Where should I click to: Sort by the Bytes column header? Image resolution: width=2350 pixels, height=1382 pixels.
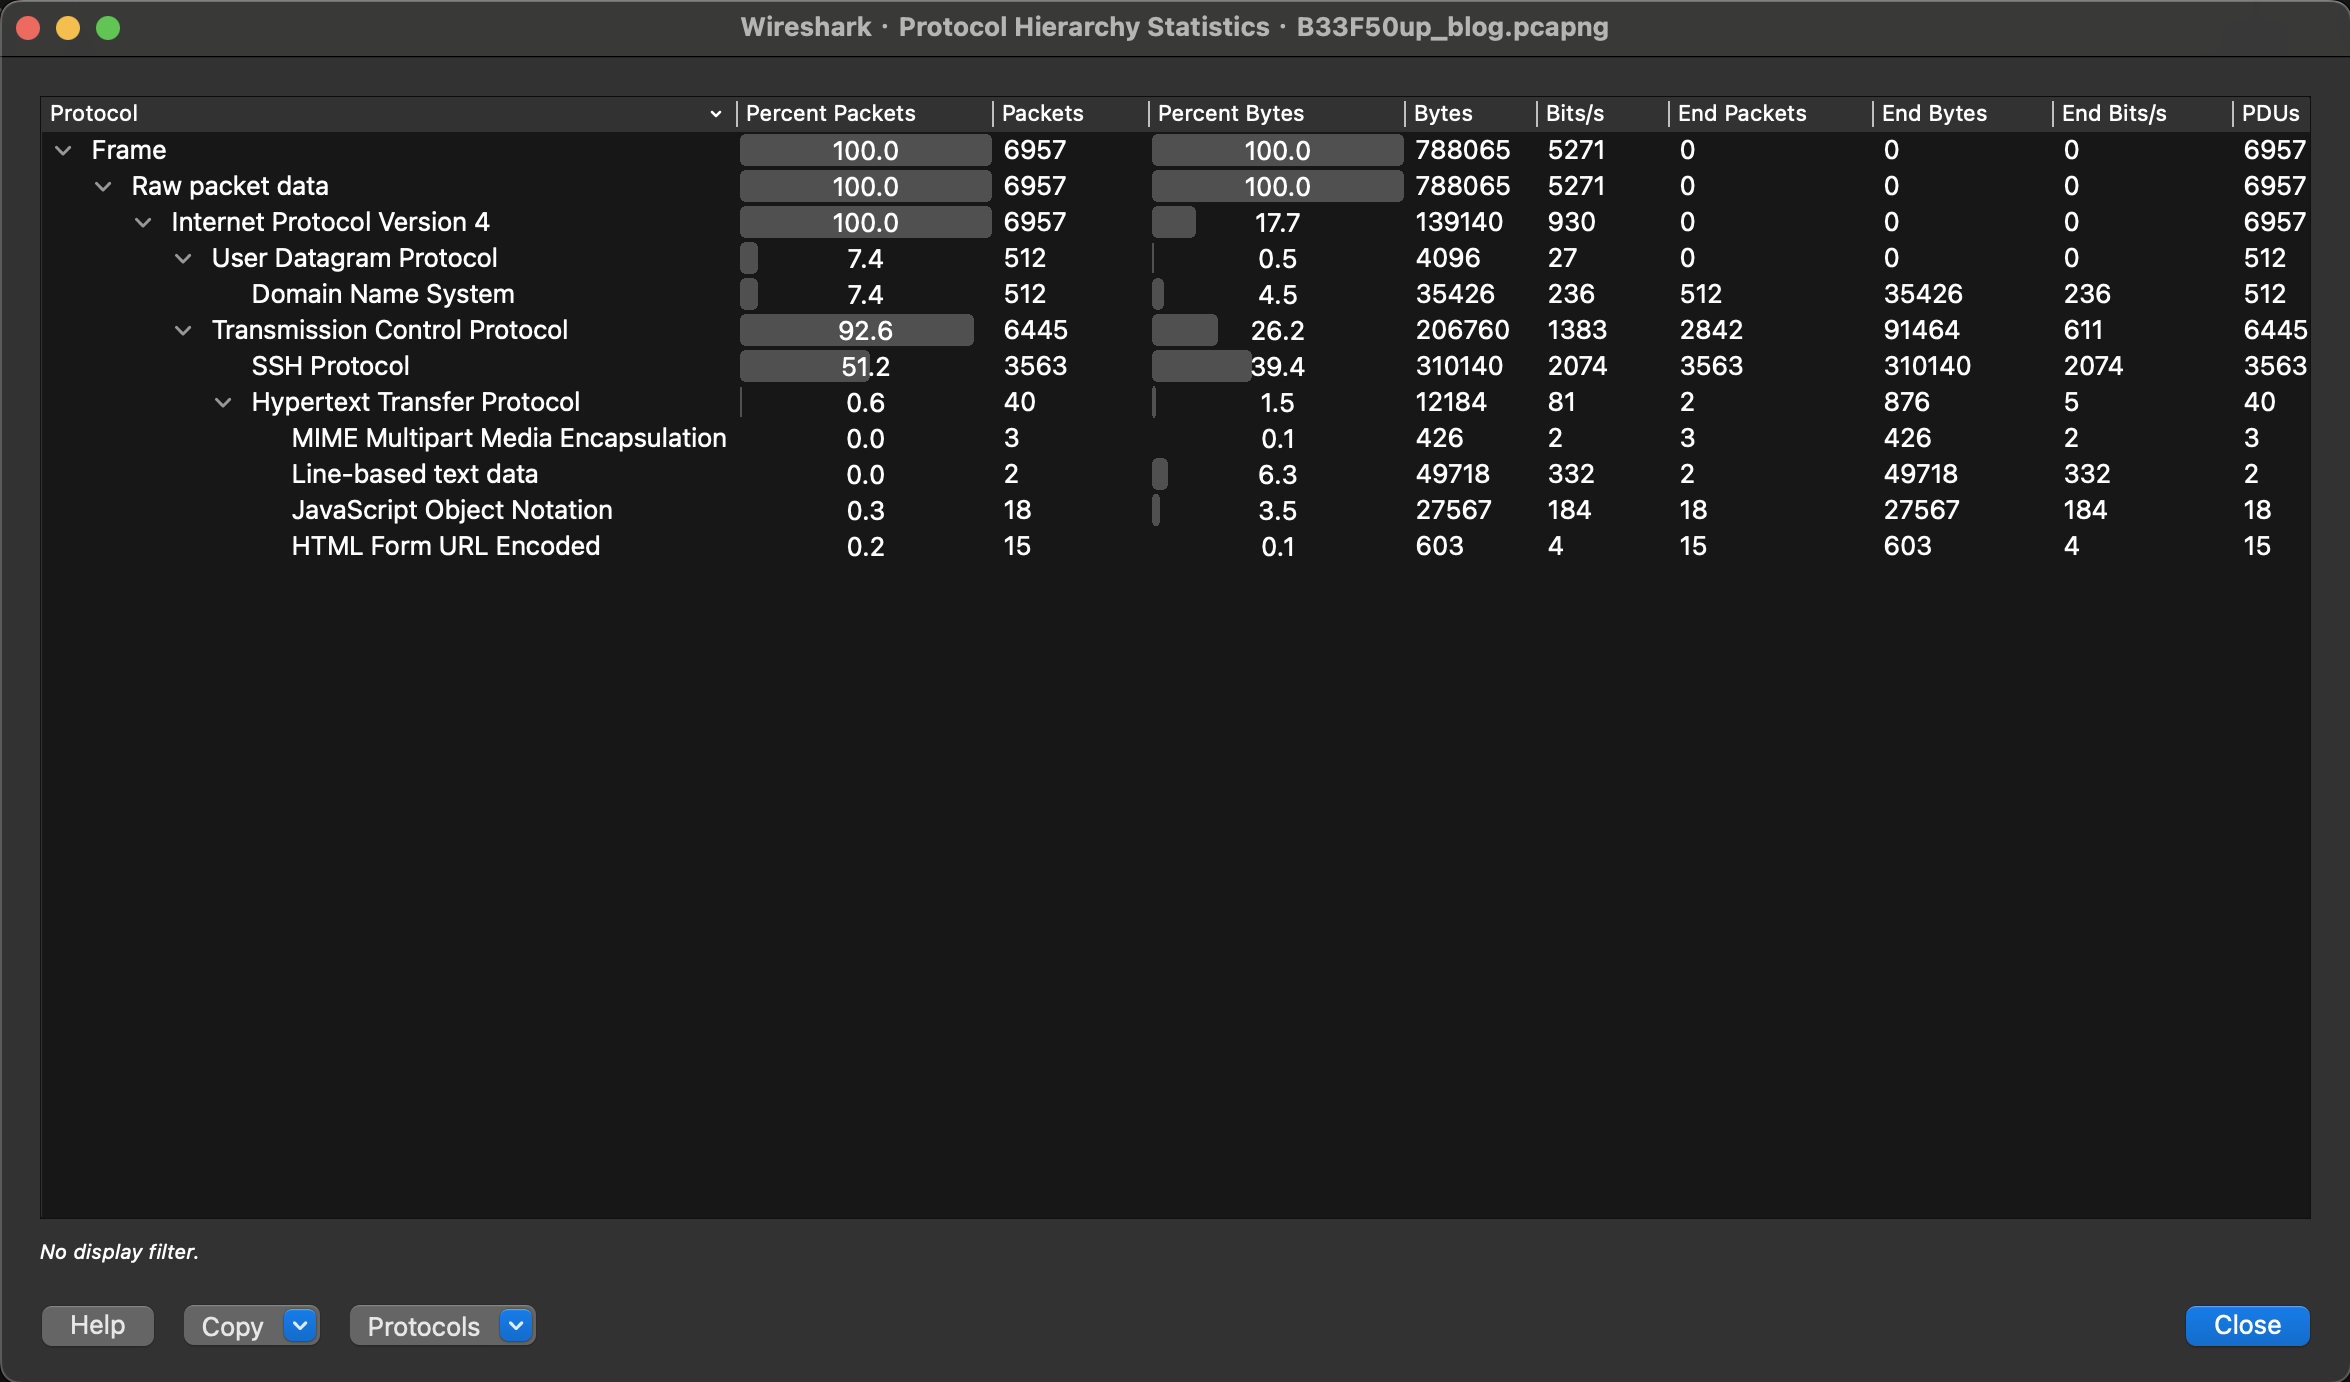[x=1442, y=113]
